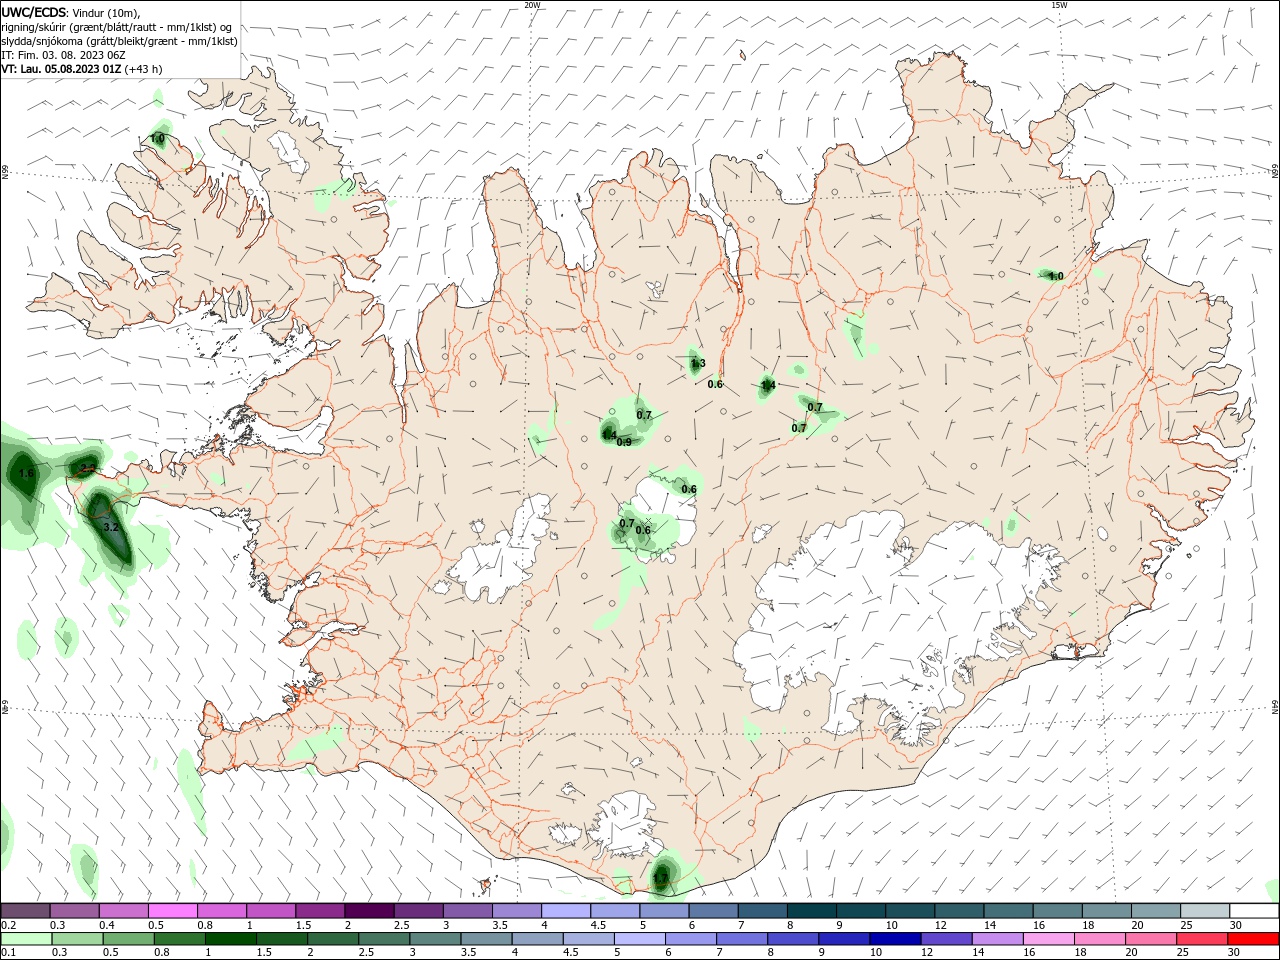Click the upper legend label 0.2
1280x960 pixels.
pyautogui.click(x=8, y=925)
